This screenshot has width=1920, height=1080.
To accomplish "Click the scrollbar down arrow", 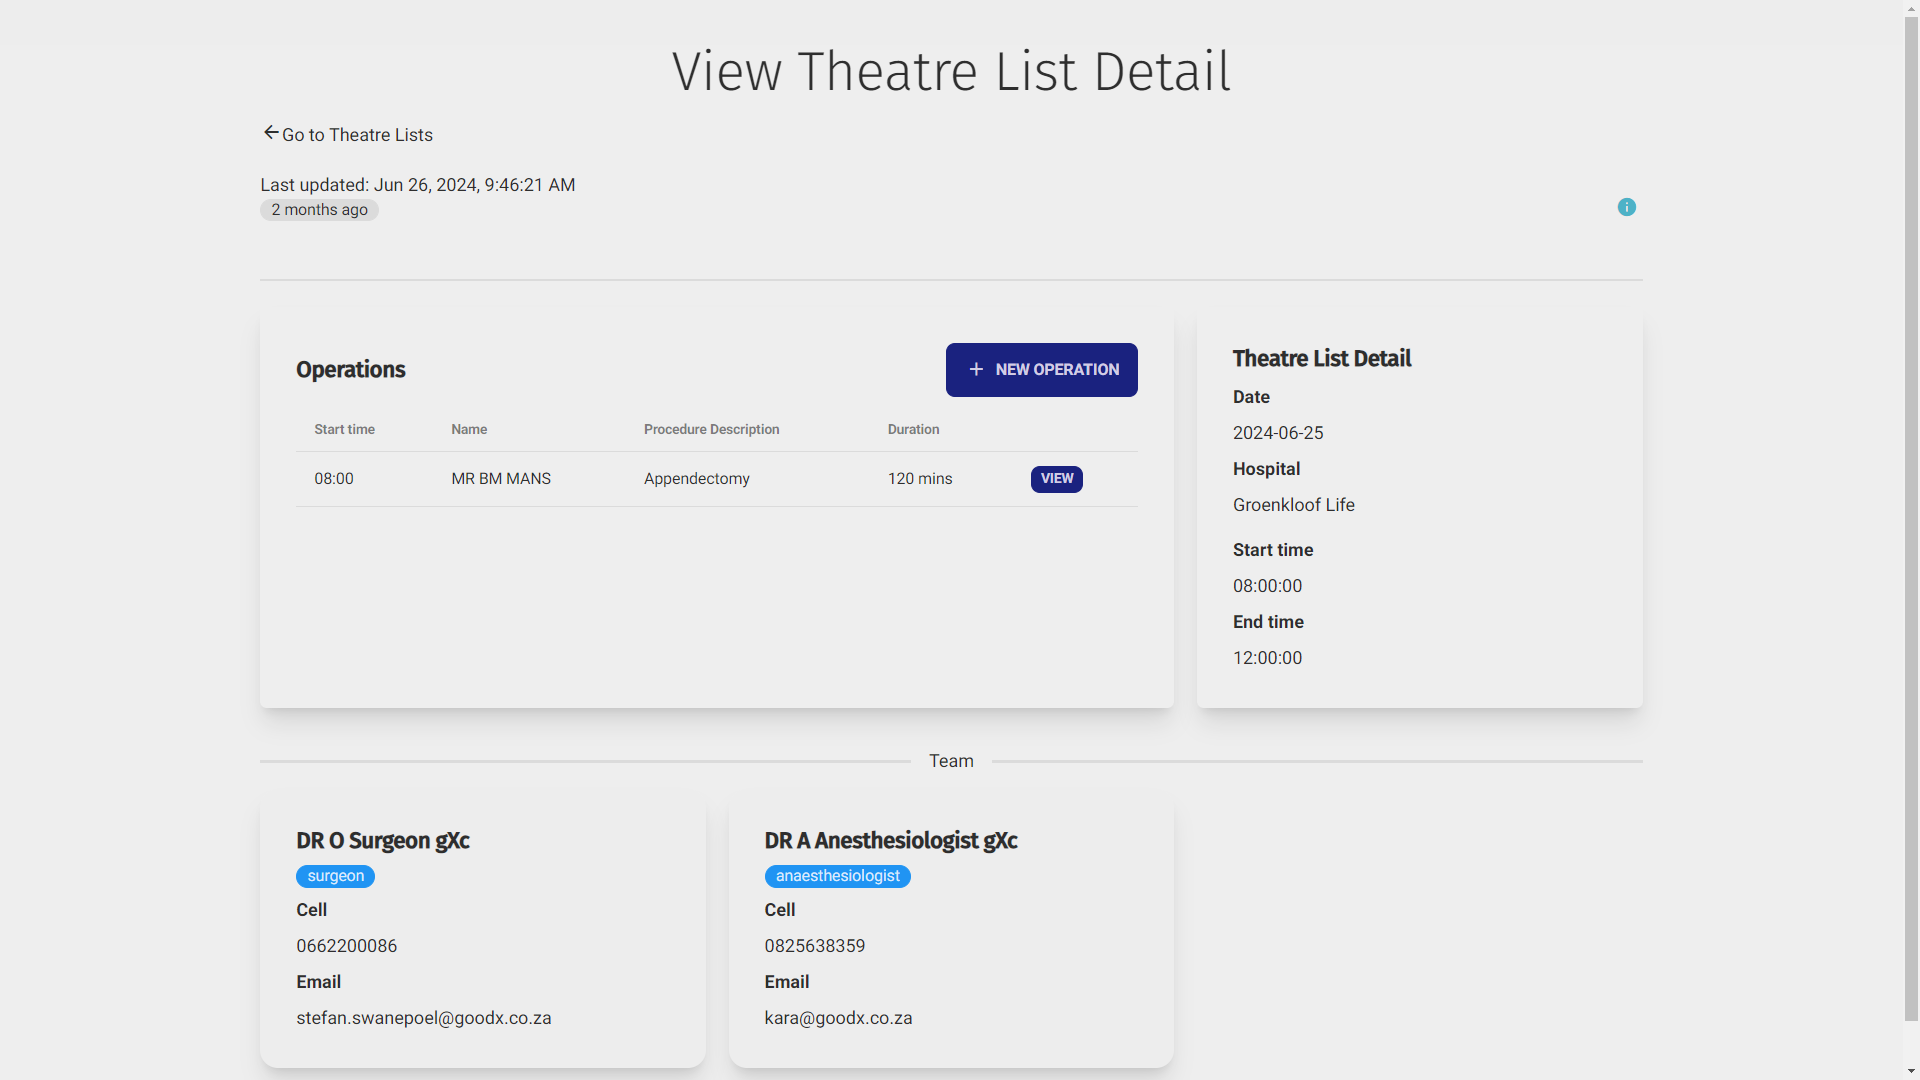I will (x=1911, y=1071).
